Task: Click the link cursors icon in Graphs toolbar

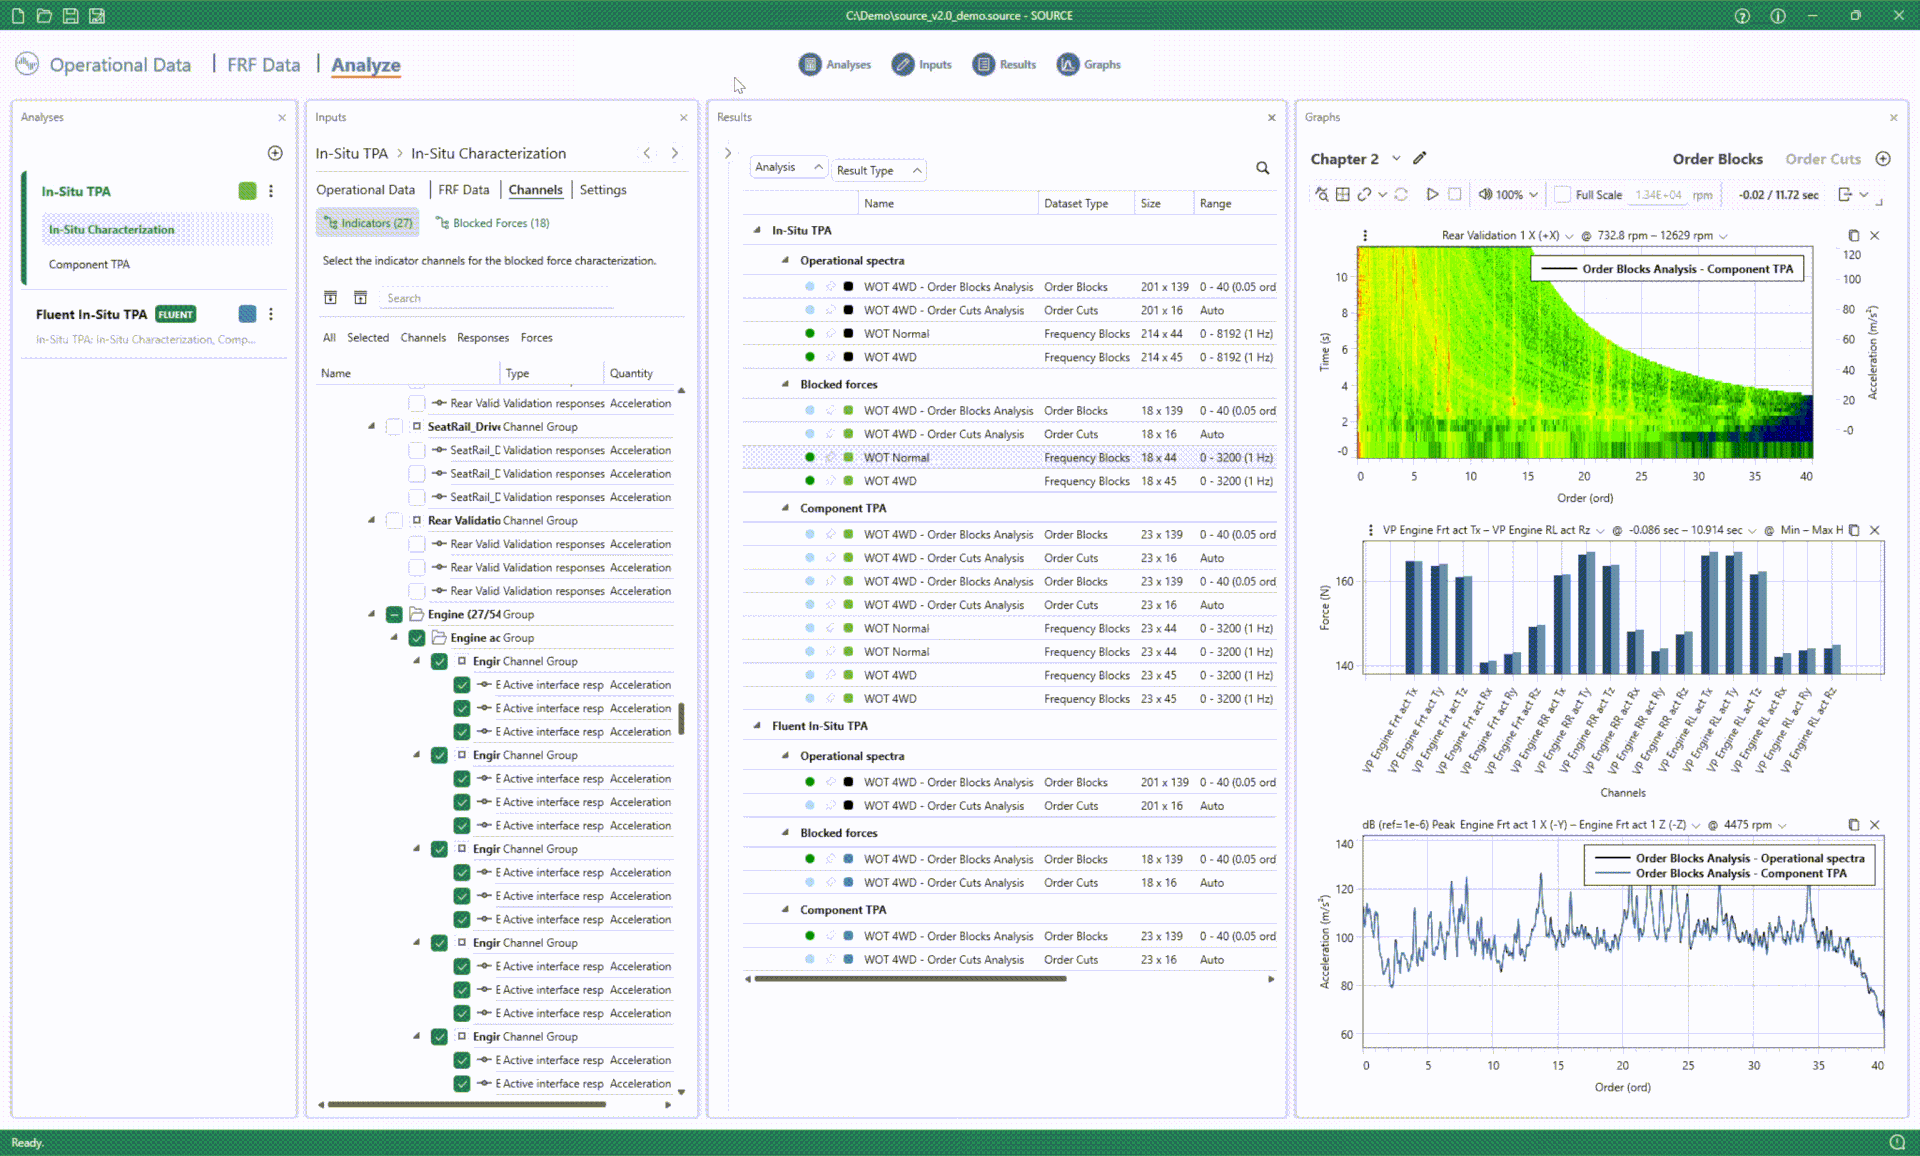Action: (x=1364, y=195)
